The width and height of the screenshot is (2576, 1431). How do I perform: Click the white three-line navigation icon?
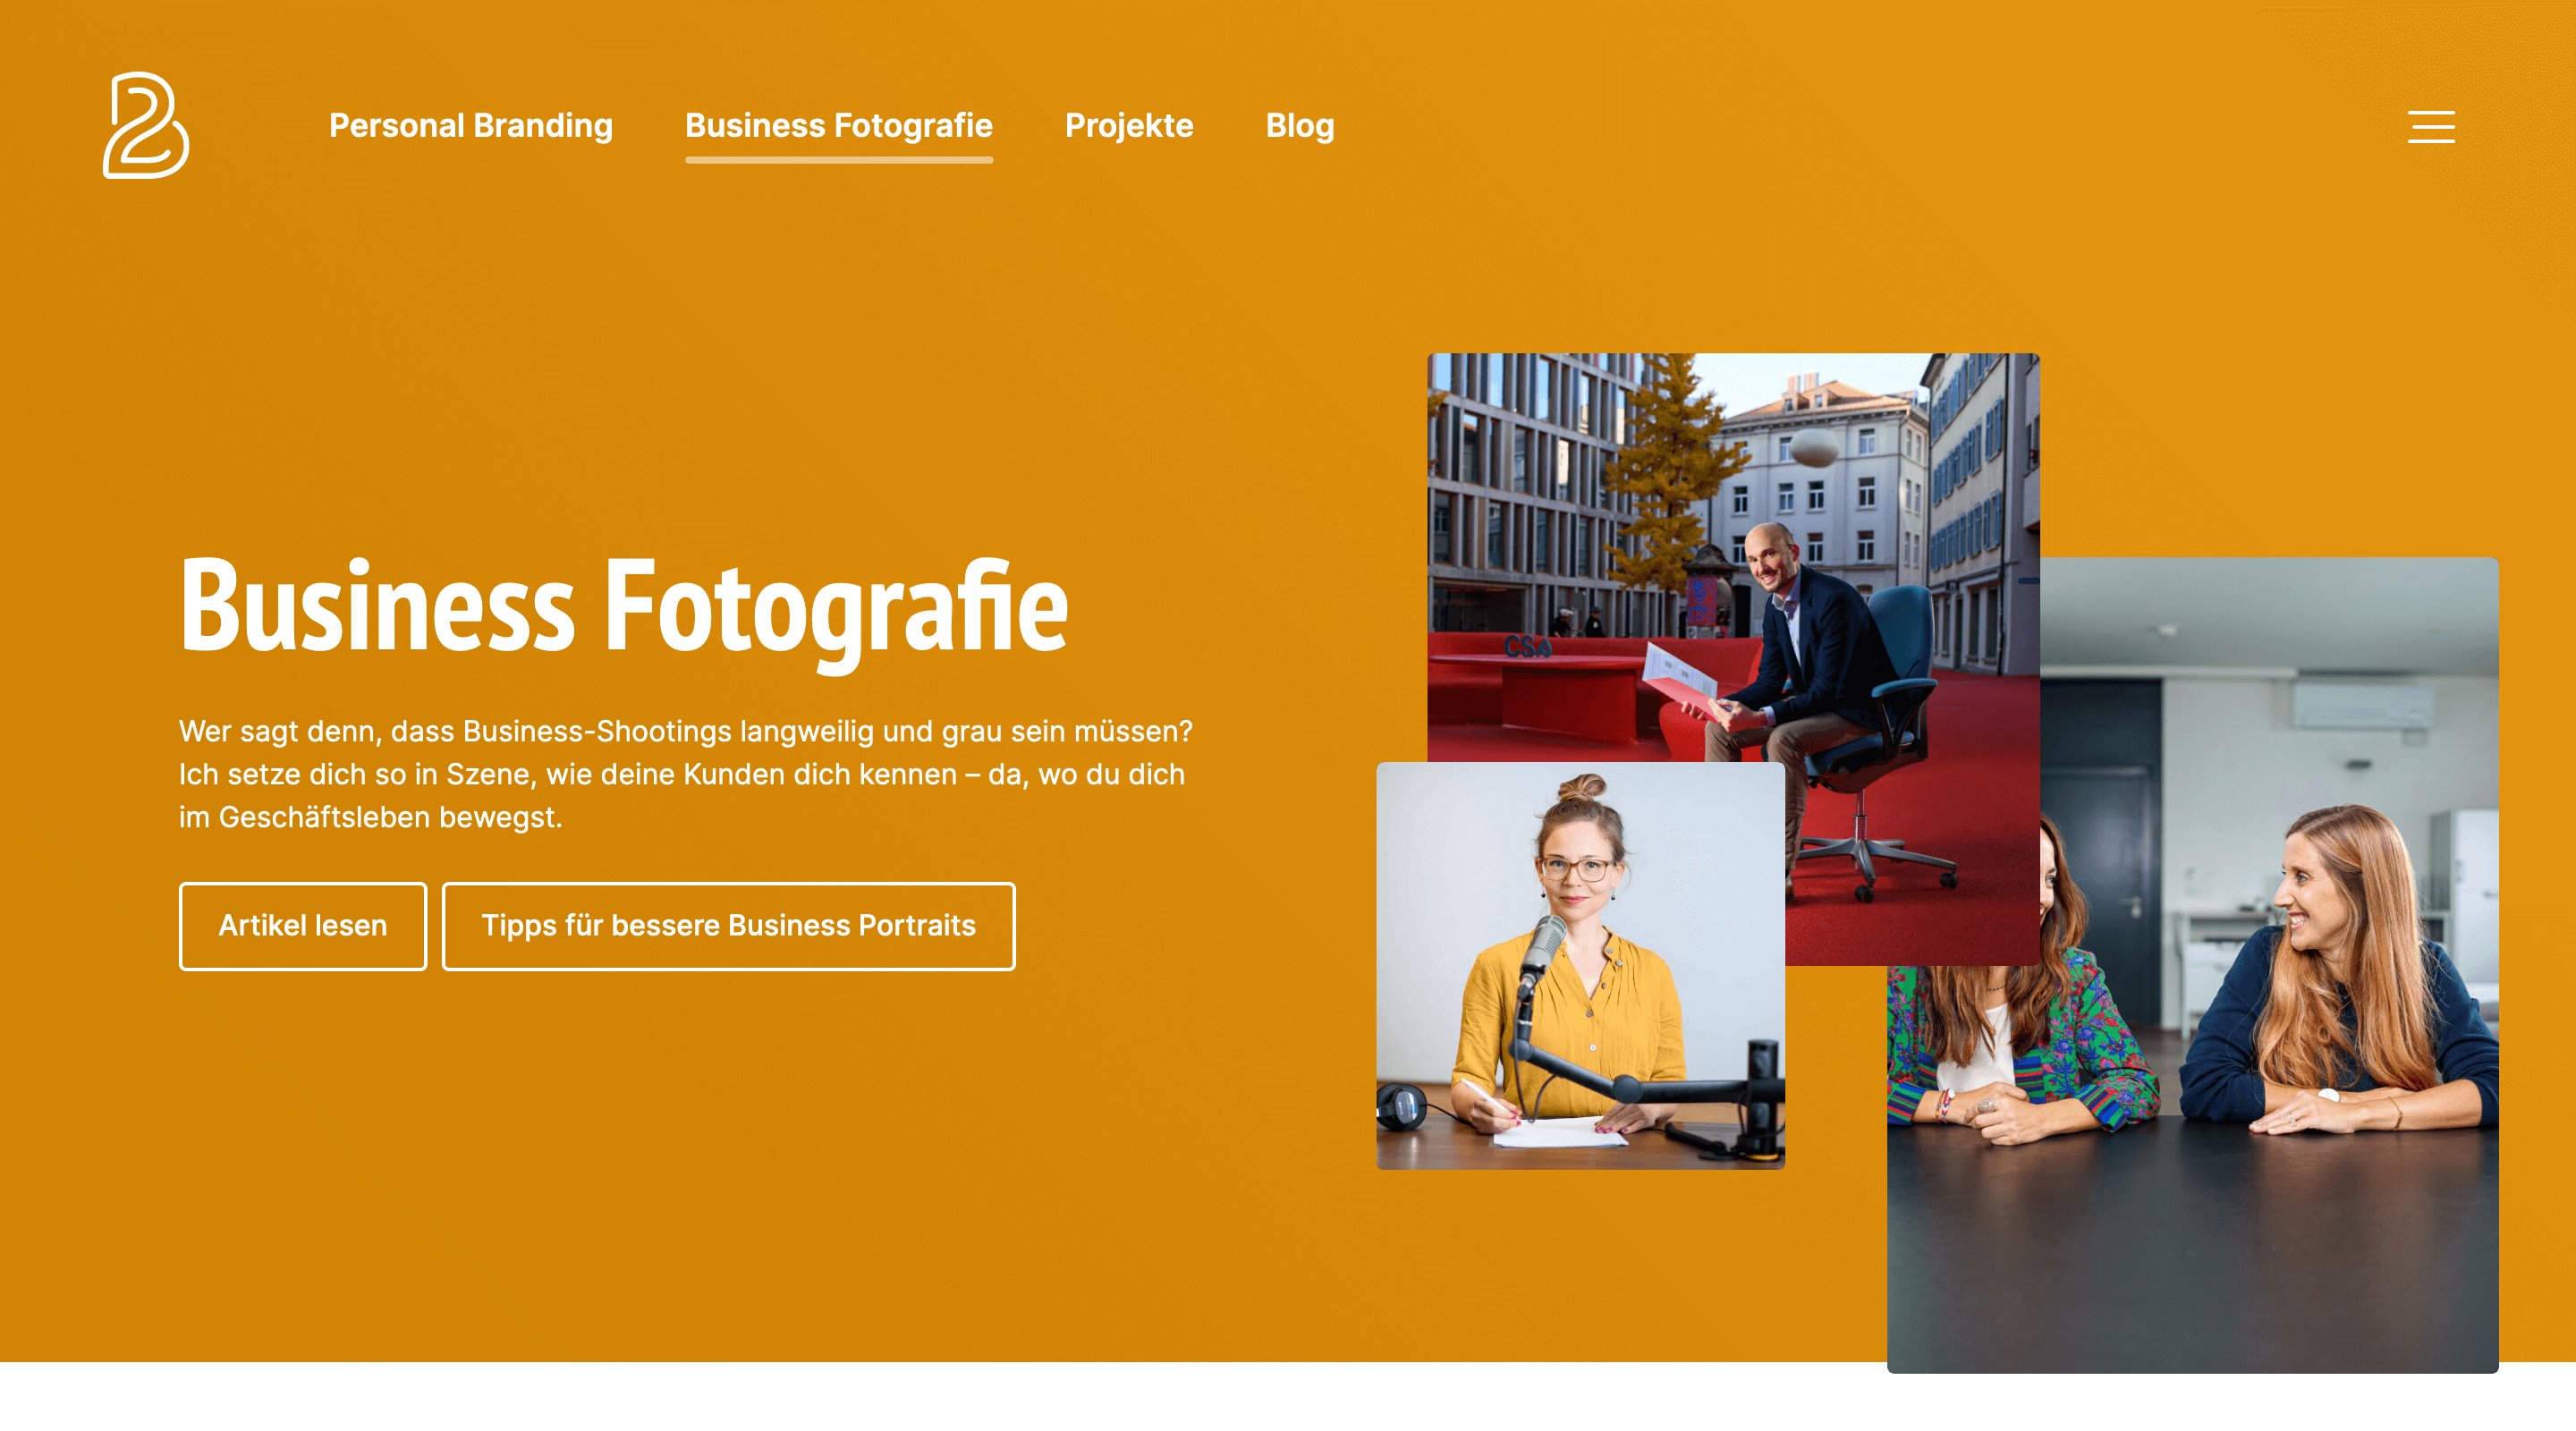pyautogui.click(x=2430, y=127)
